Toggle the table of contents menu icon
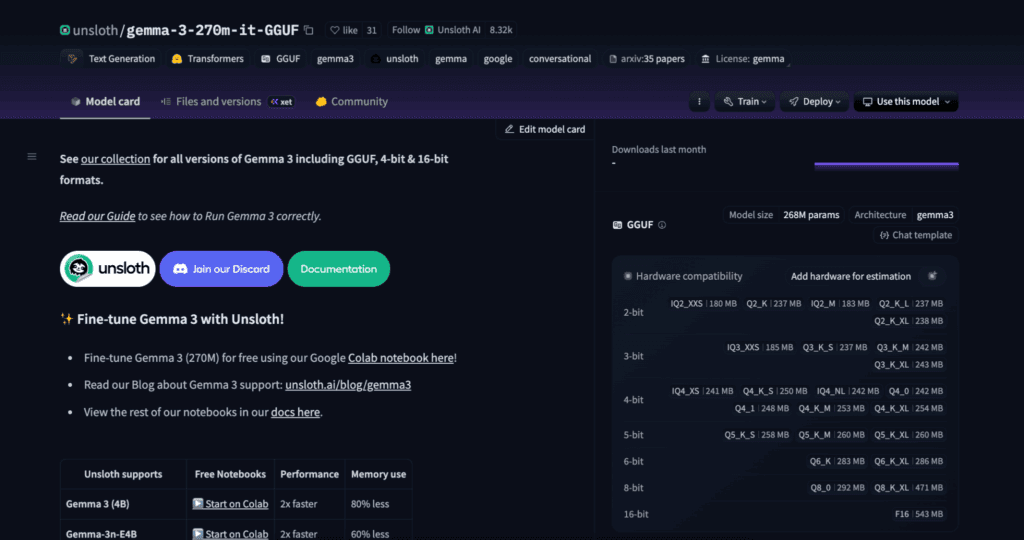This screenshot has height=540, width=1024. (x=31, y=157)
